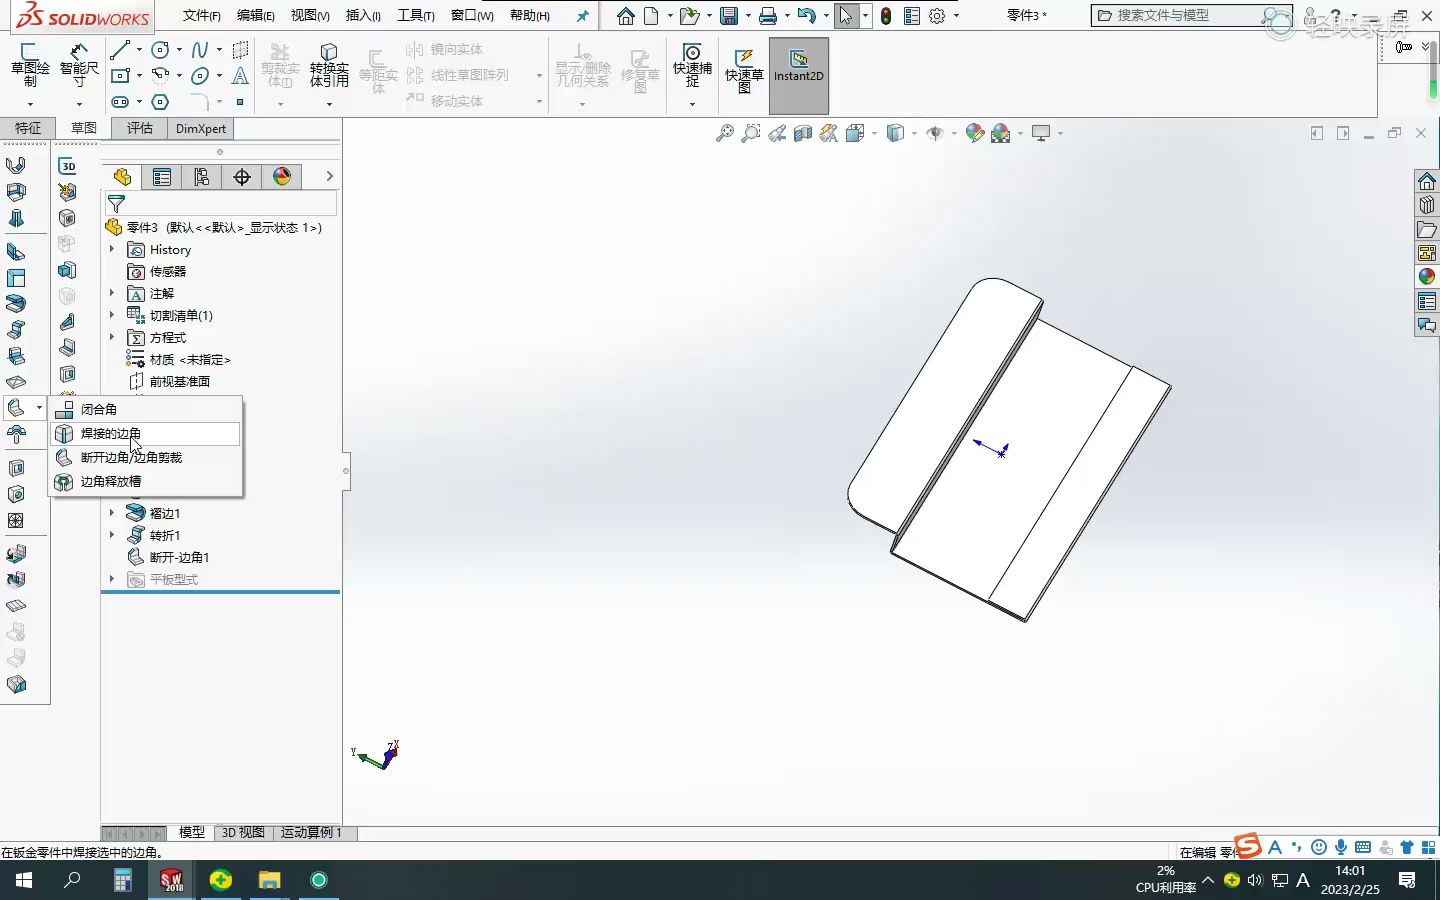Expand the History node in feature tree
1440x900 pixels.
click(112, 249)
